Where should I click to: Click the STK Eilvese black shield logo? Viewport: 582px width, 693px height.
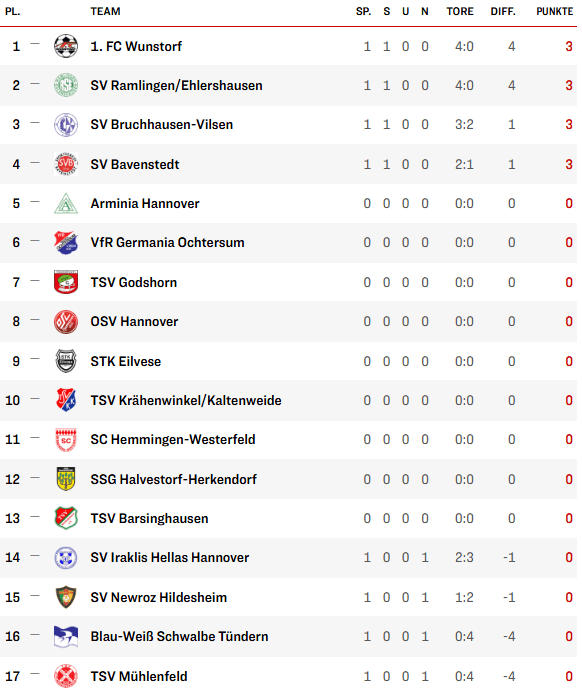pos(66,361)
